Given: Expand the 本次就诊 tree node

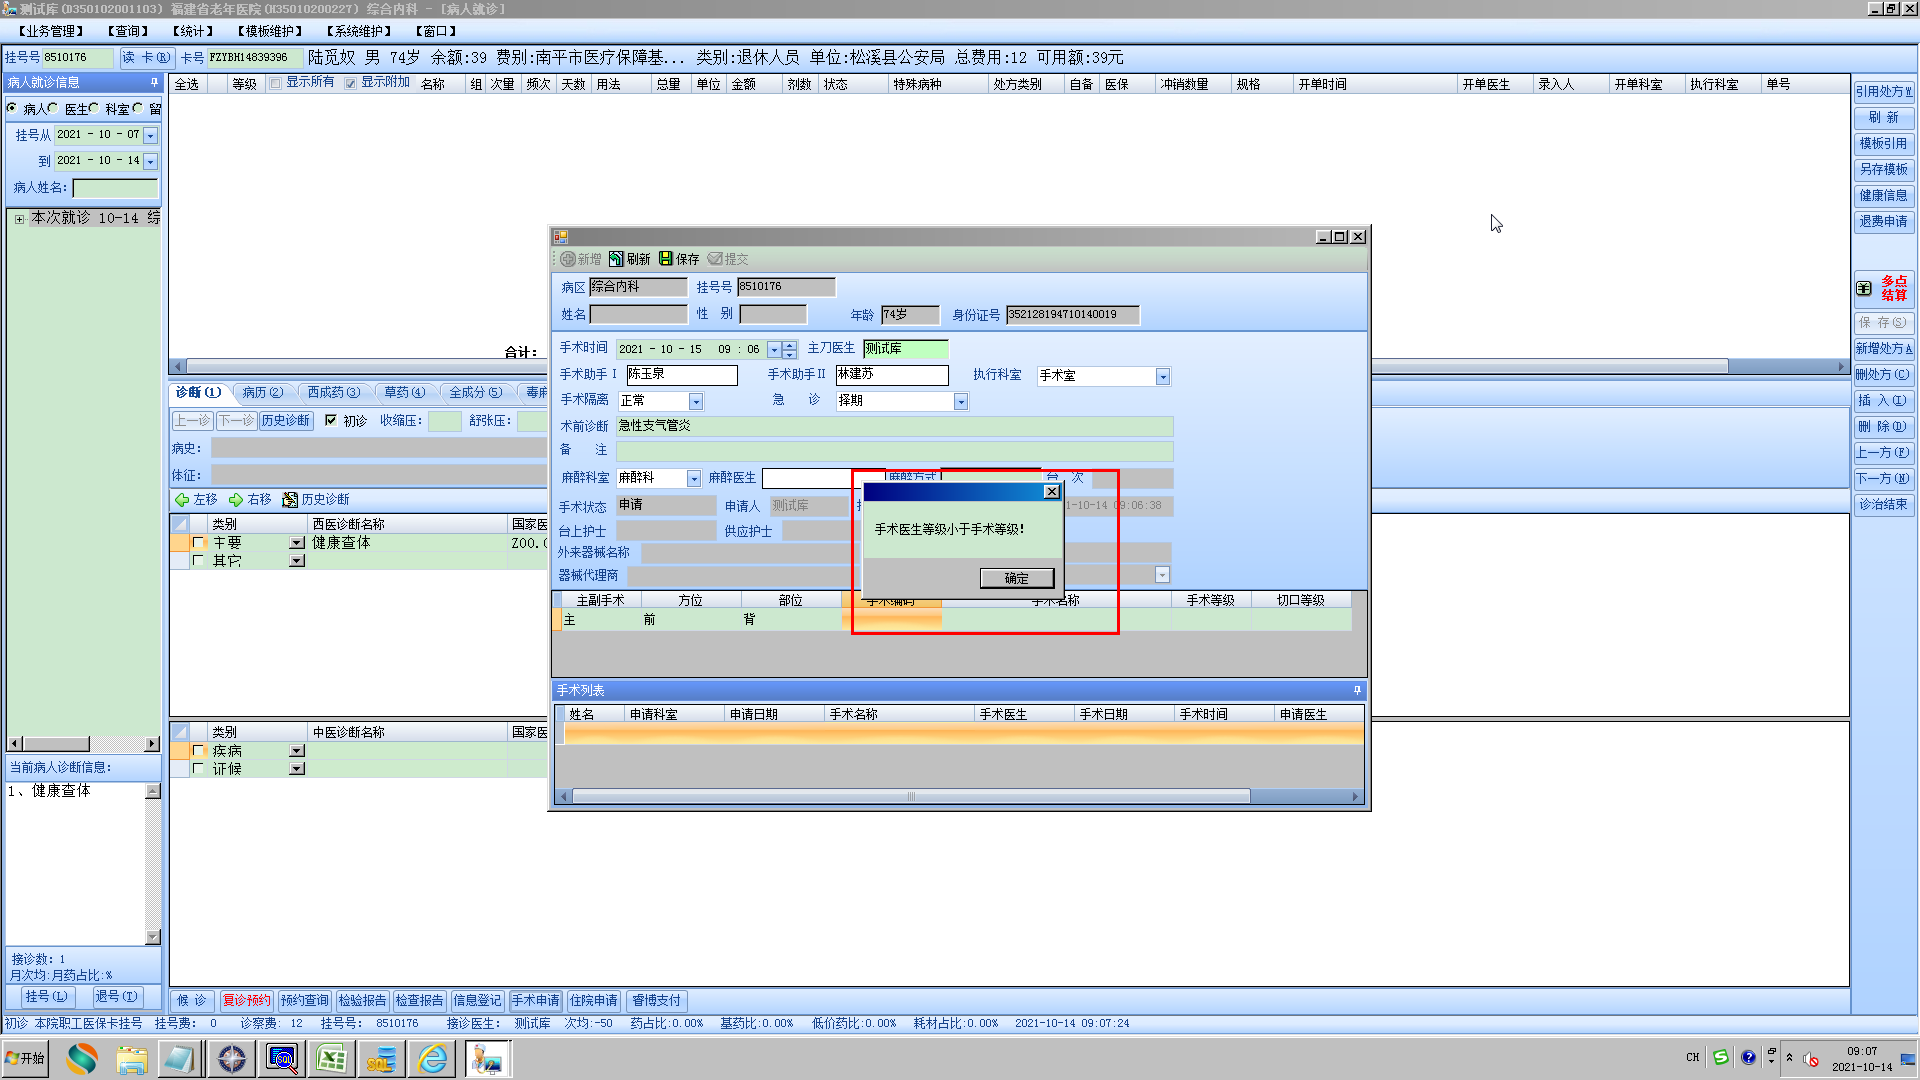Looking at the screenshot, I should point(19,219).
